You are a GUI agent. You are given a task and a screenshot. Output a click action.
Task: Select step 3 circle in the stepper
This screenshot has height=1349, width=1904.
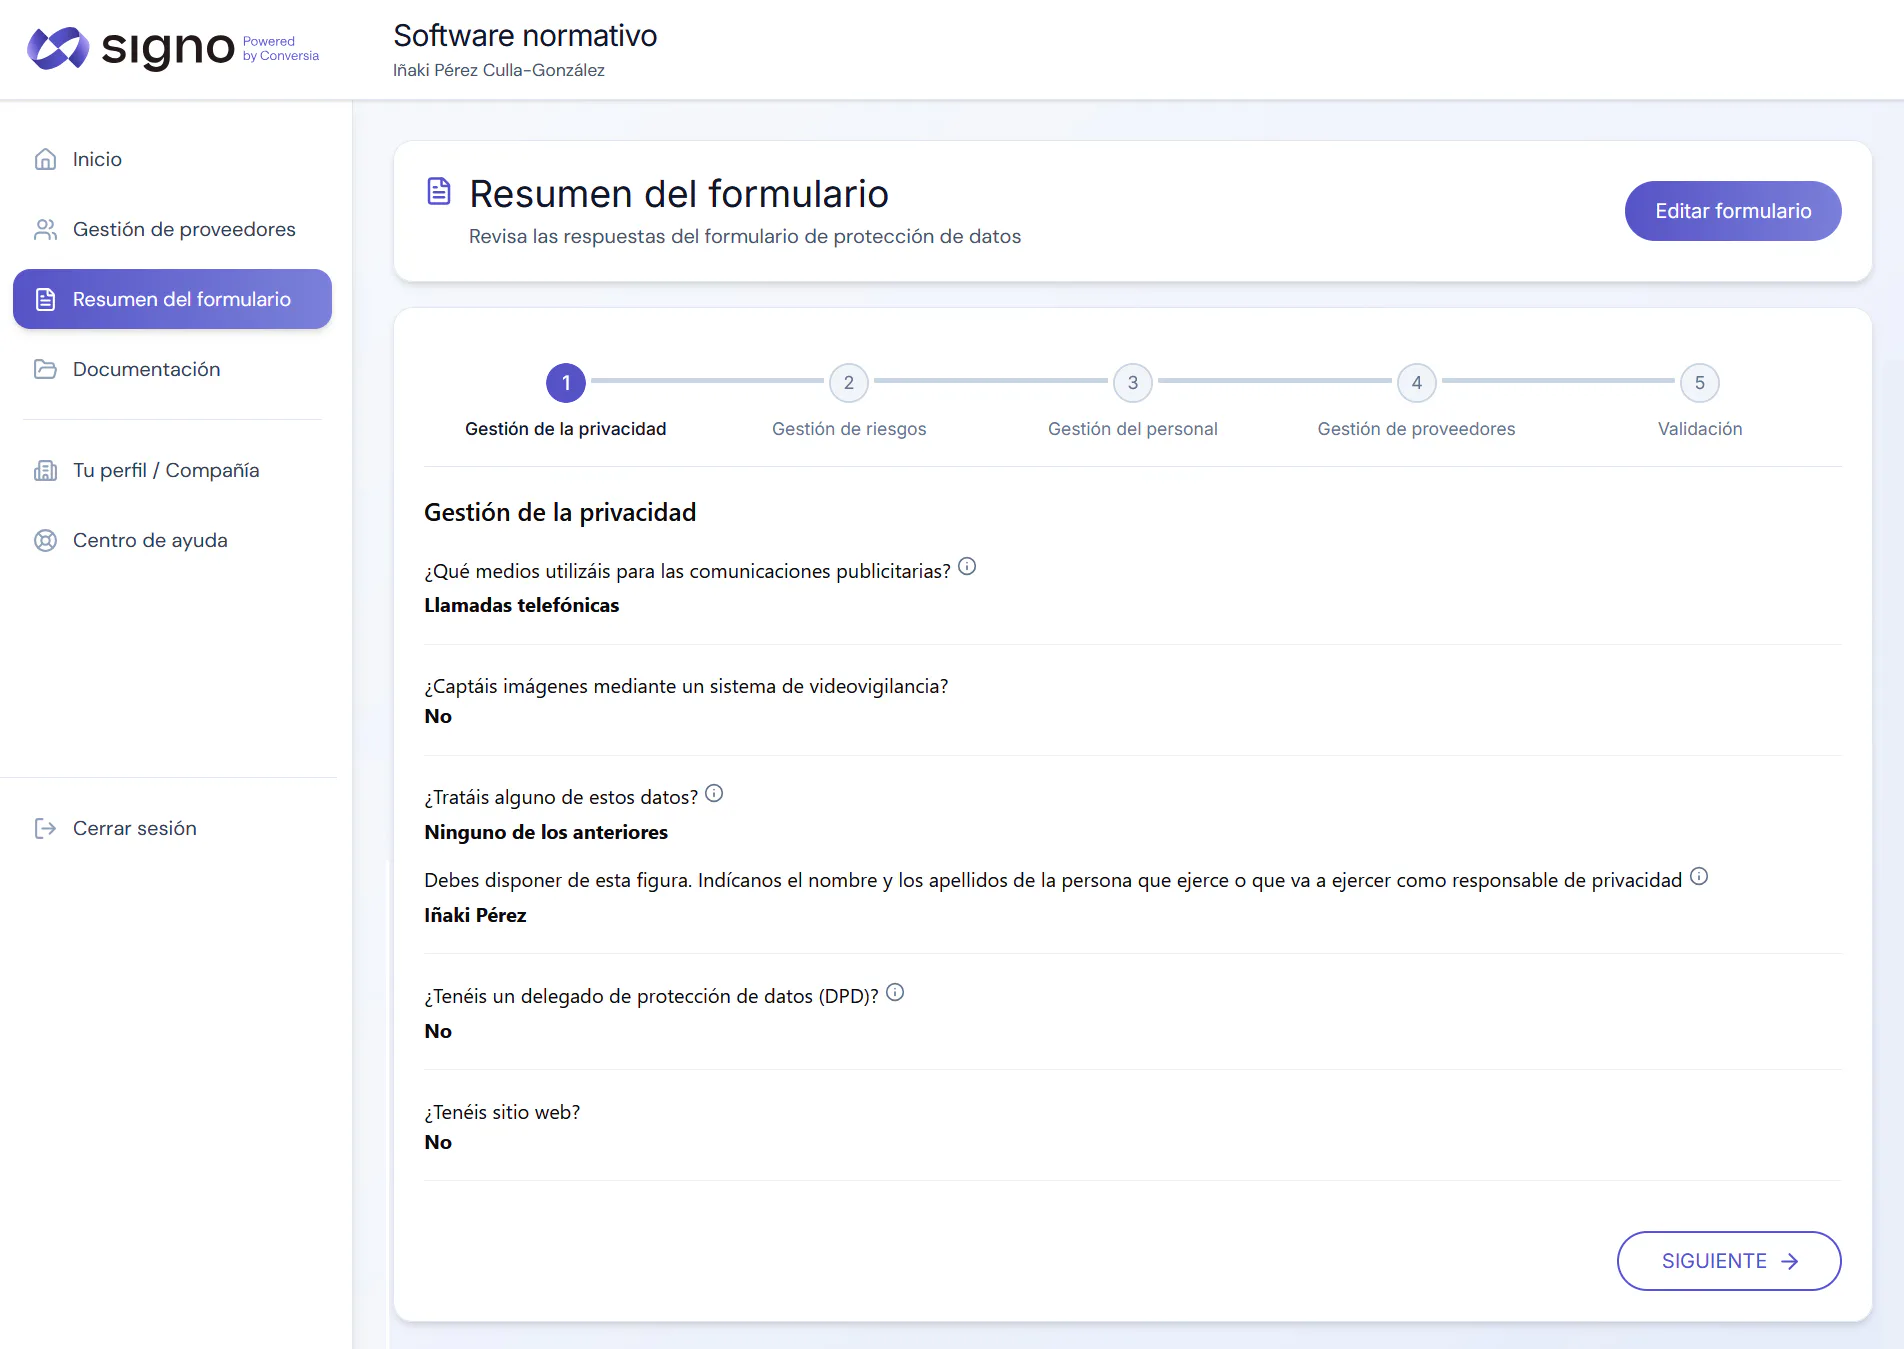[x=1133, y=383]
